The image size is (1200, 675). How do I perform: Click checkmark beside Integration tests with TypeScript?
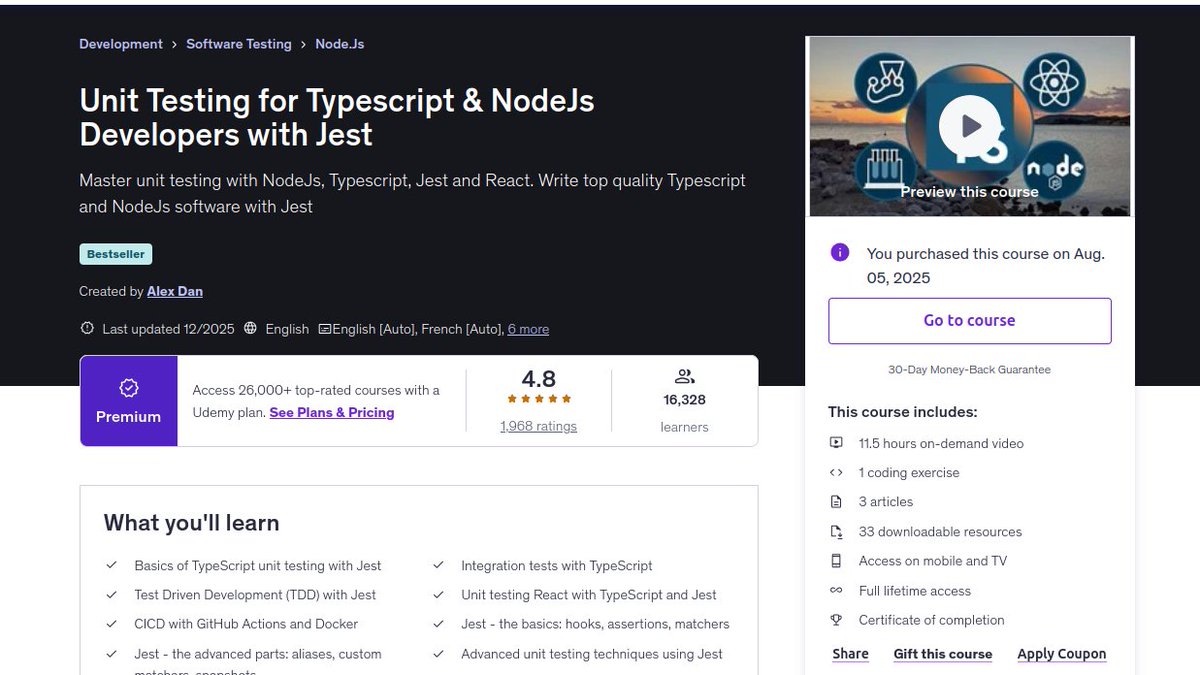(438, 565)
